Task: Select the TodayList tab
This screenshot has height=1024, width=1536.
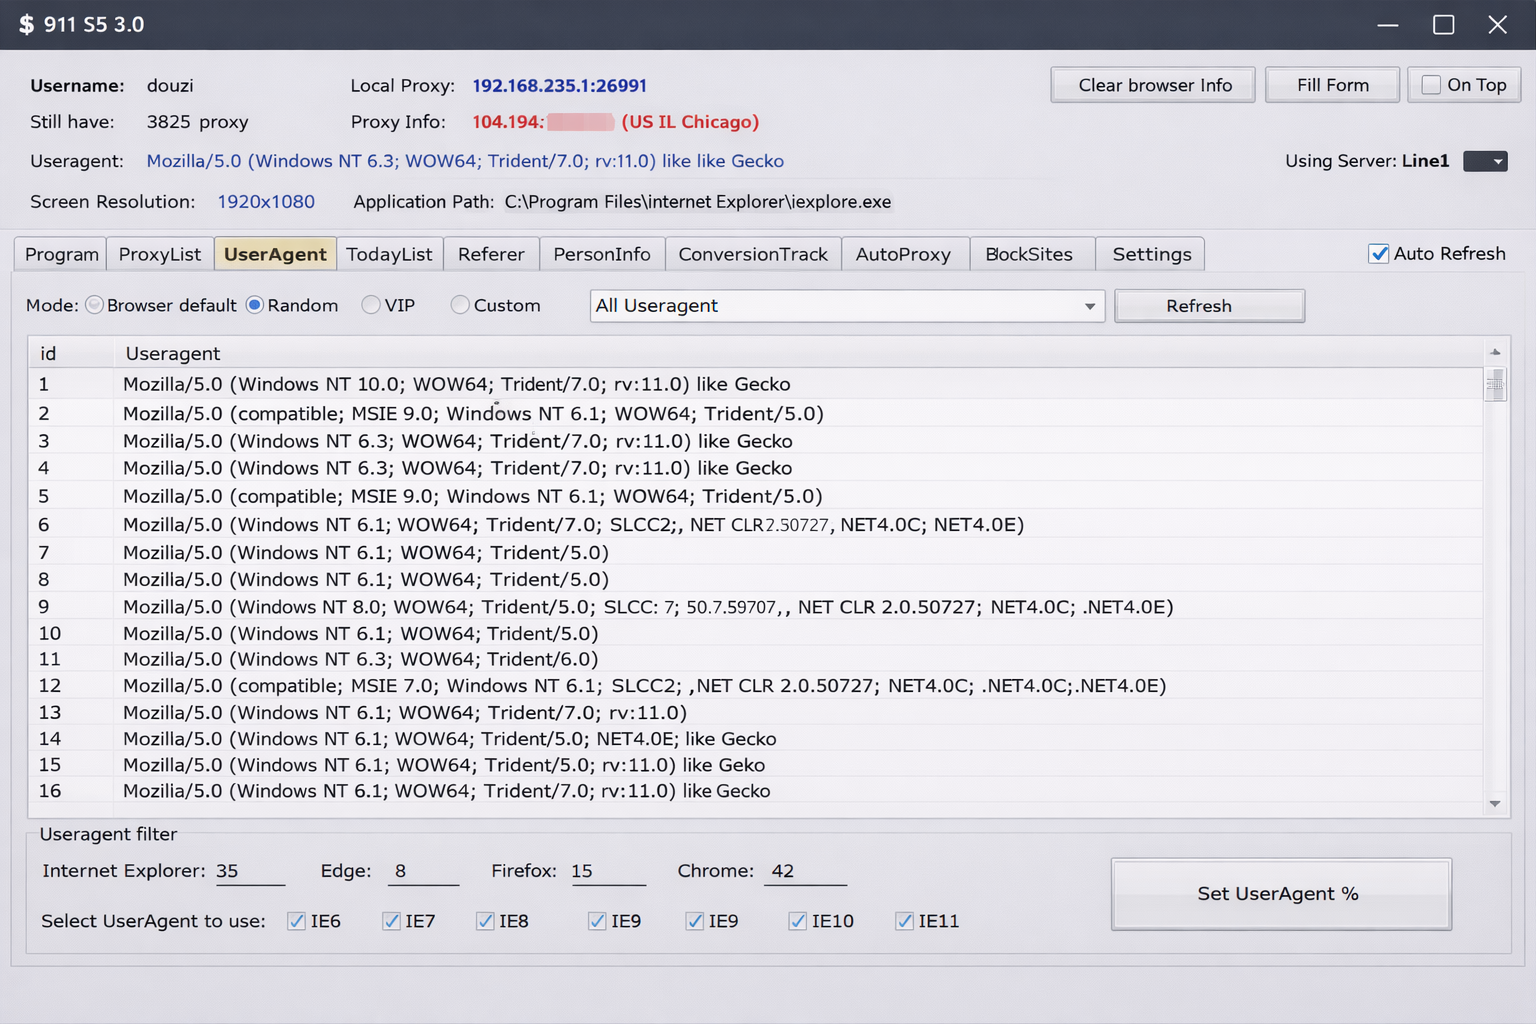Action: (389, 253)
